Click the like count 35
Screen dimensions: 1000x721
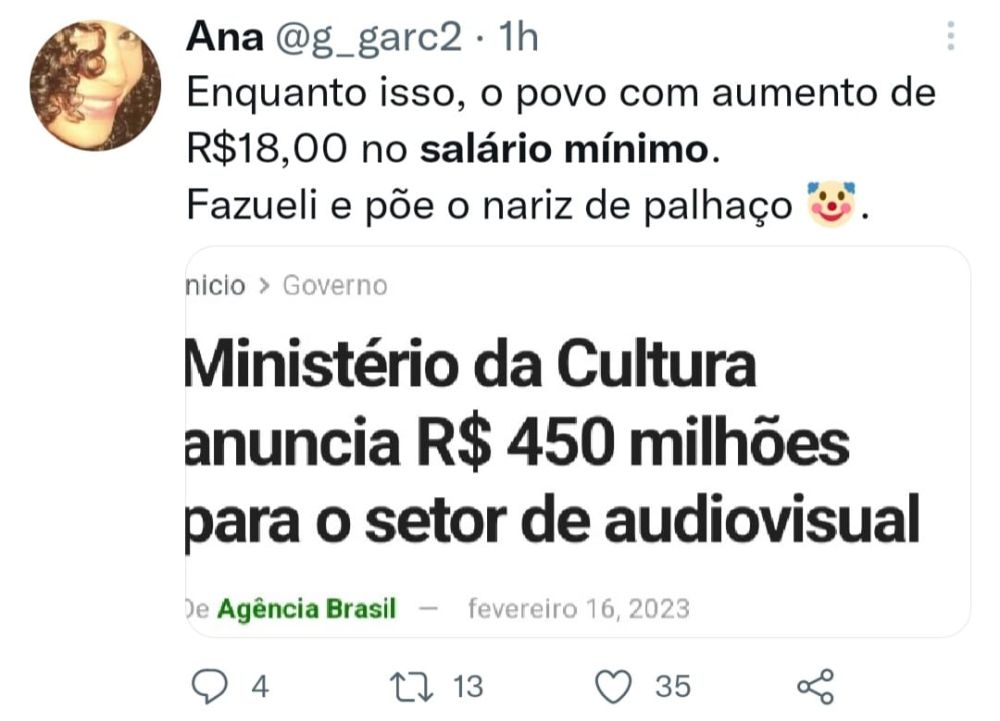673,687
